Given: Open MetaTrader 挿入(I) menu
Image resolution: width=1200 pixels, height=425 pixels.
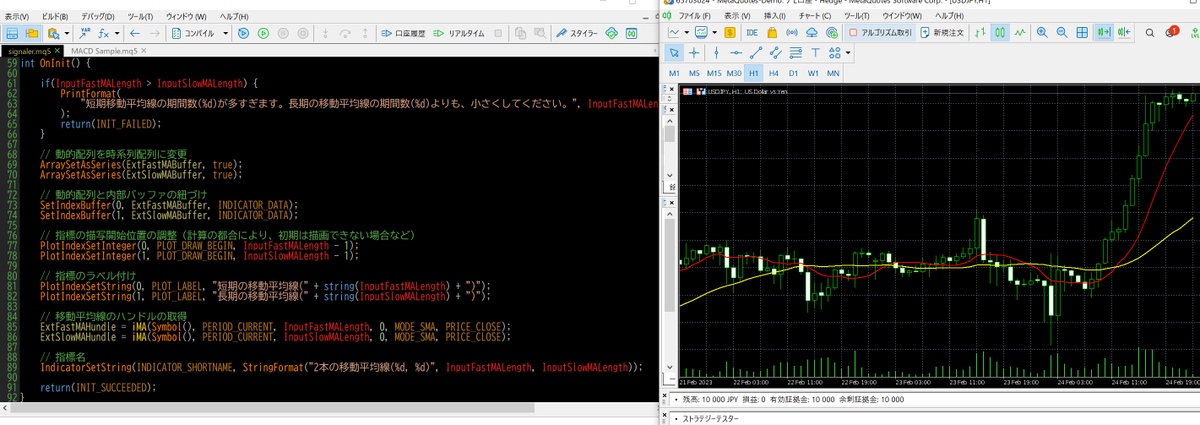Looking at the screenshot, I should tap(775, 16).
